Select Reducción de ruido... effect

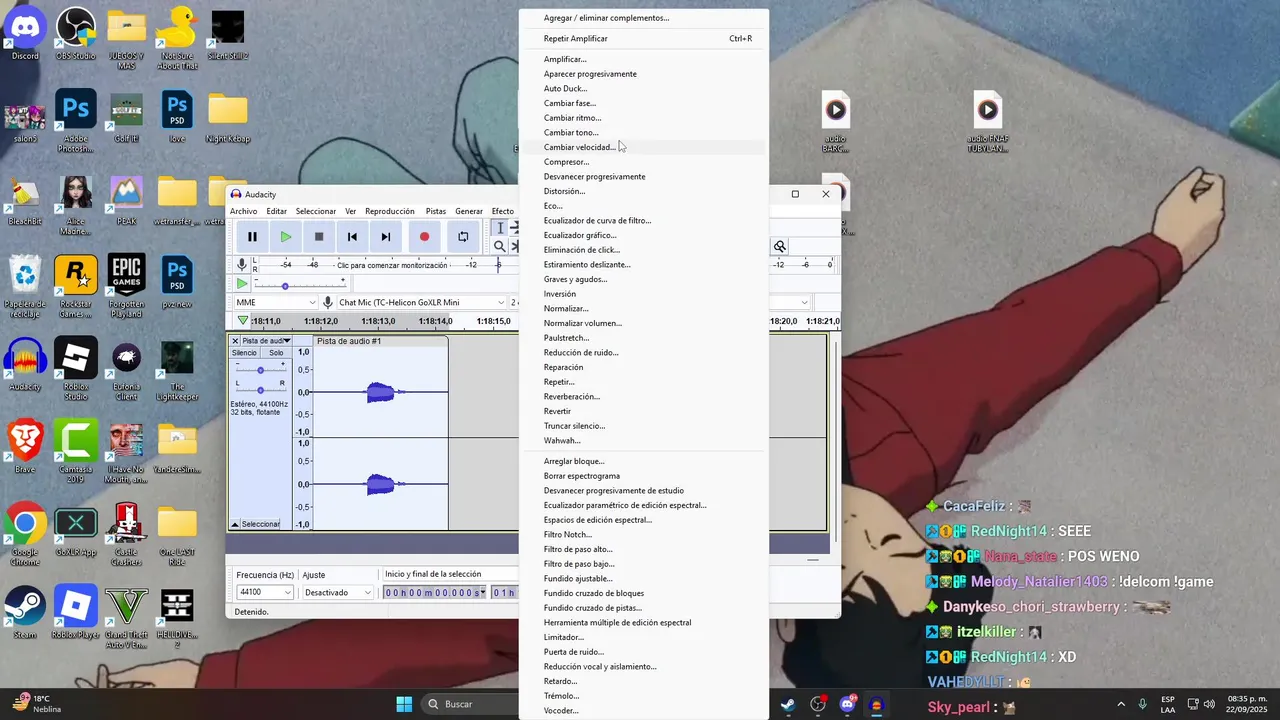(644, 352)
